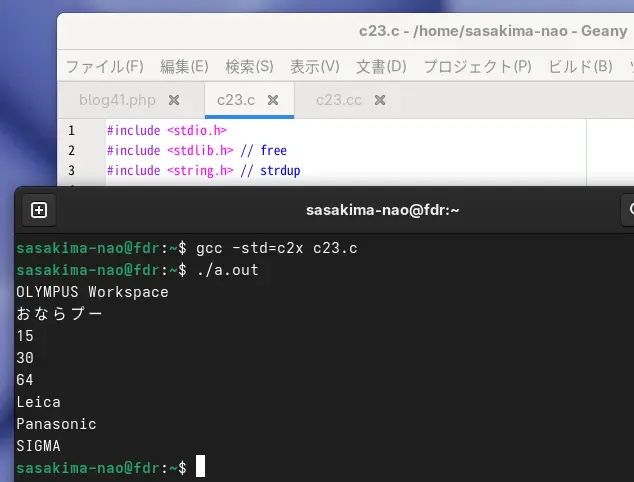Click line number 1 in Geany margin
This screenshot has width=634, height=482.
(71, 131)
